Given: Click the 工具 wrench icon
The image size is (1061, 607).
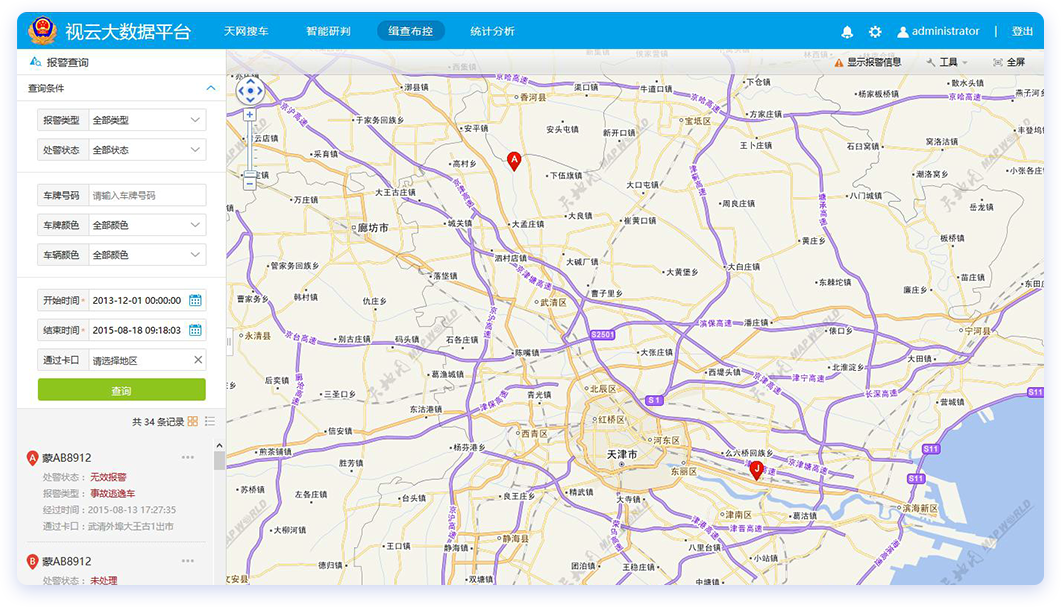Looking at the screenshot, I should coord(931,62).
